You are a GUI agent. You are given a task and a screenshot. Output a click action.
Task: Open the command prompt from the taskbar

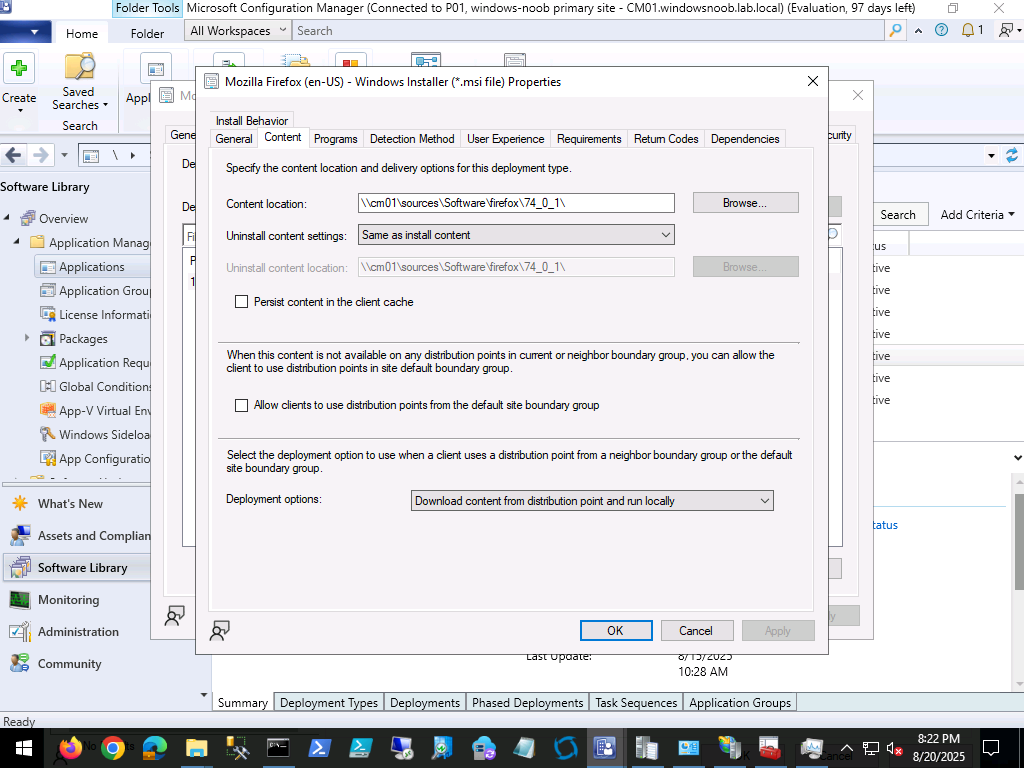[x=278, y=748]
